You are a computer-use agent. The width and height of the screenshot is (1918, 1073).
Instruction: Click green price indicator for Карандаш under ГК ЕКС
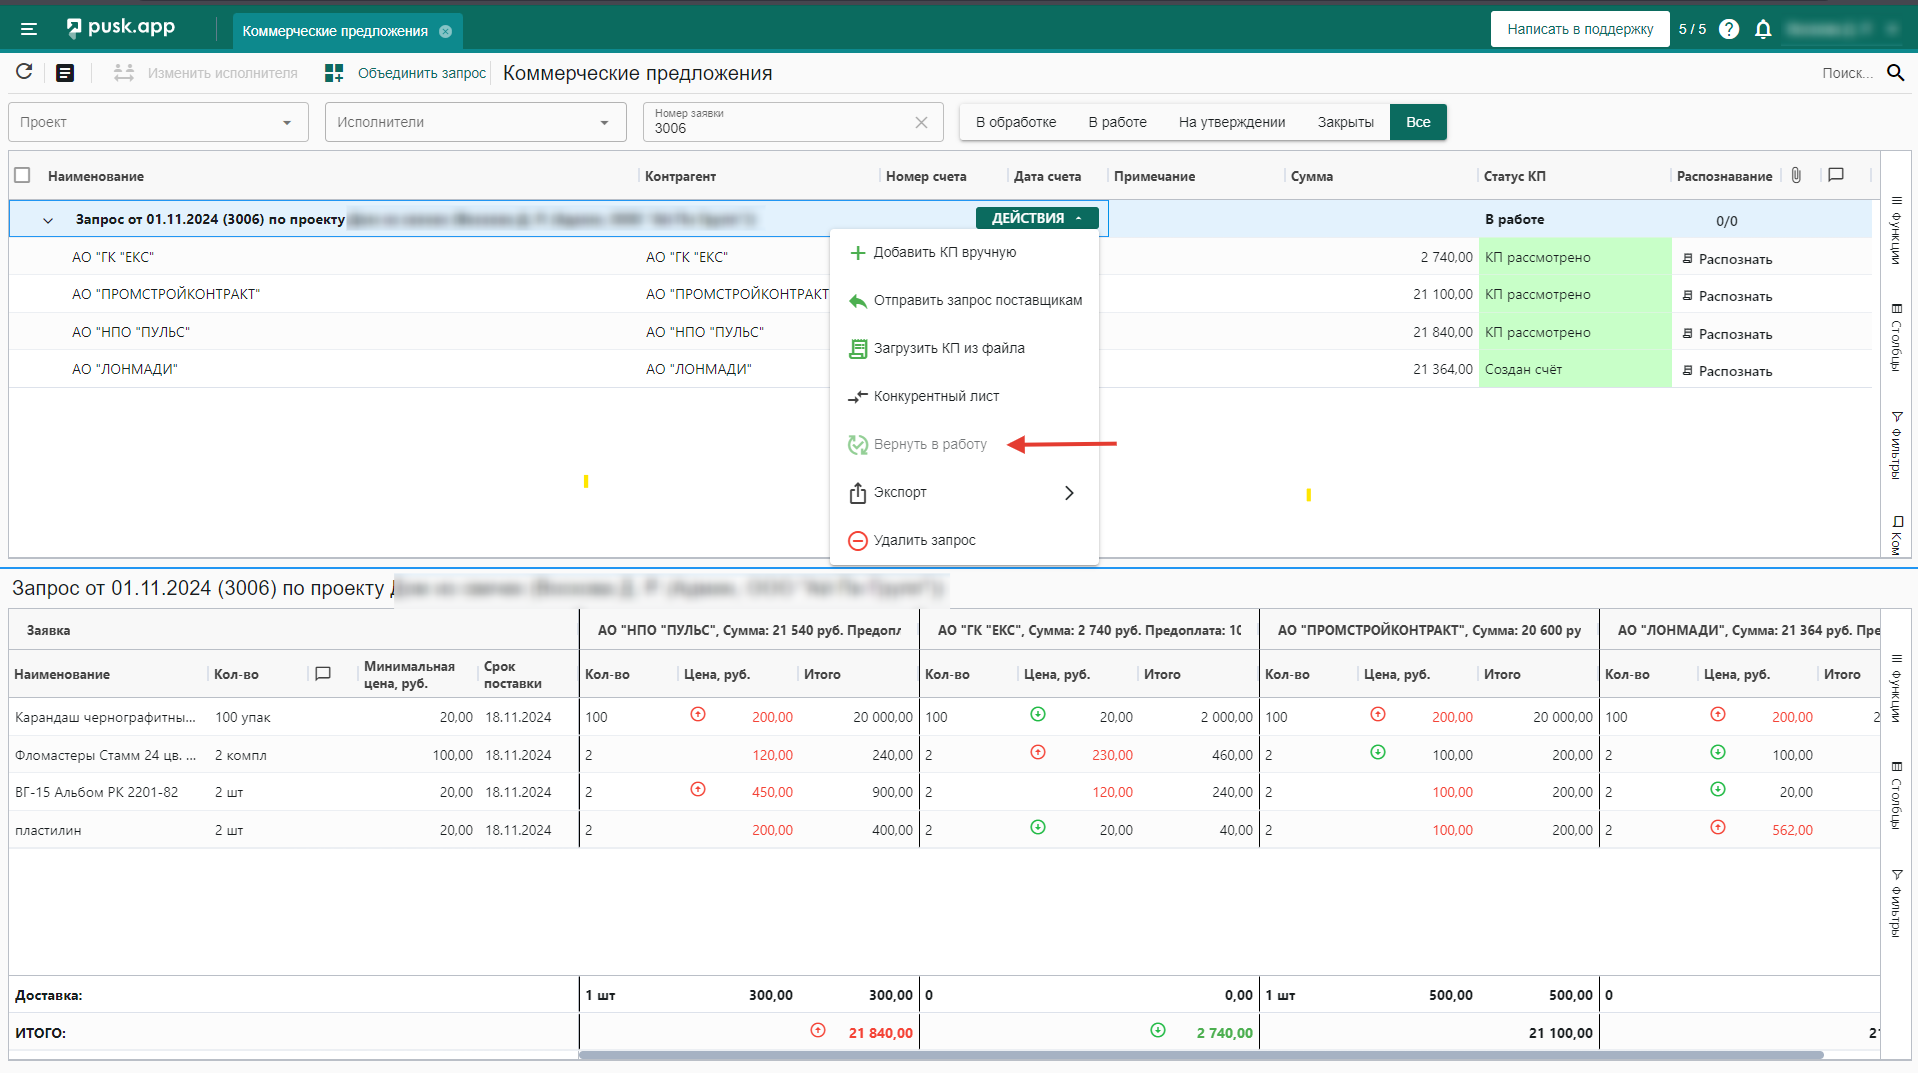point(1038,715)
